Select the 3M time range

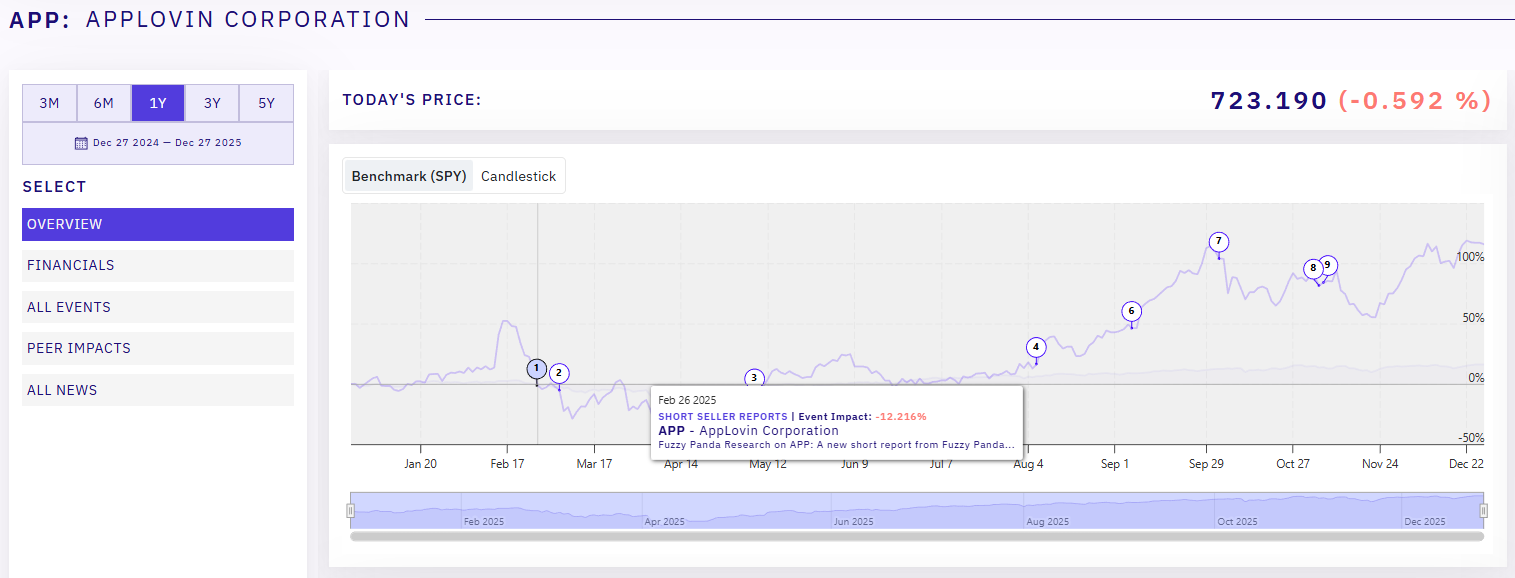(50, 103)
